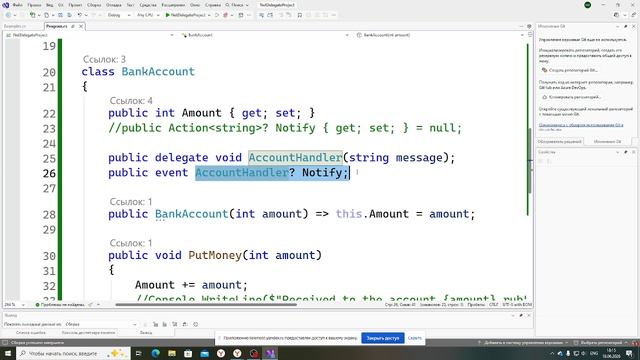Screen dimensions: 640x360
Task: Click the 'Ссылок: 3' CodeLens above BankAccount
Action: coord(104,59)
